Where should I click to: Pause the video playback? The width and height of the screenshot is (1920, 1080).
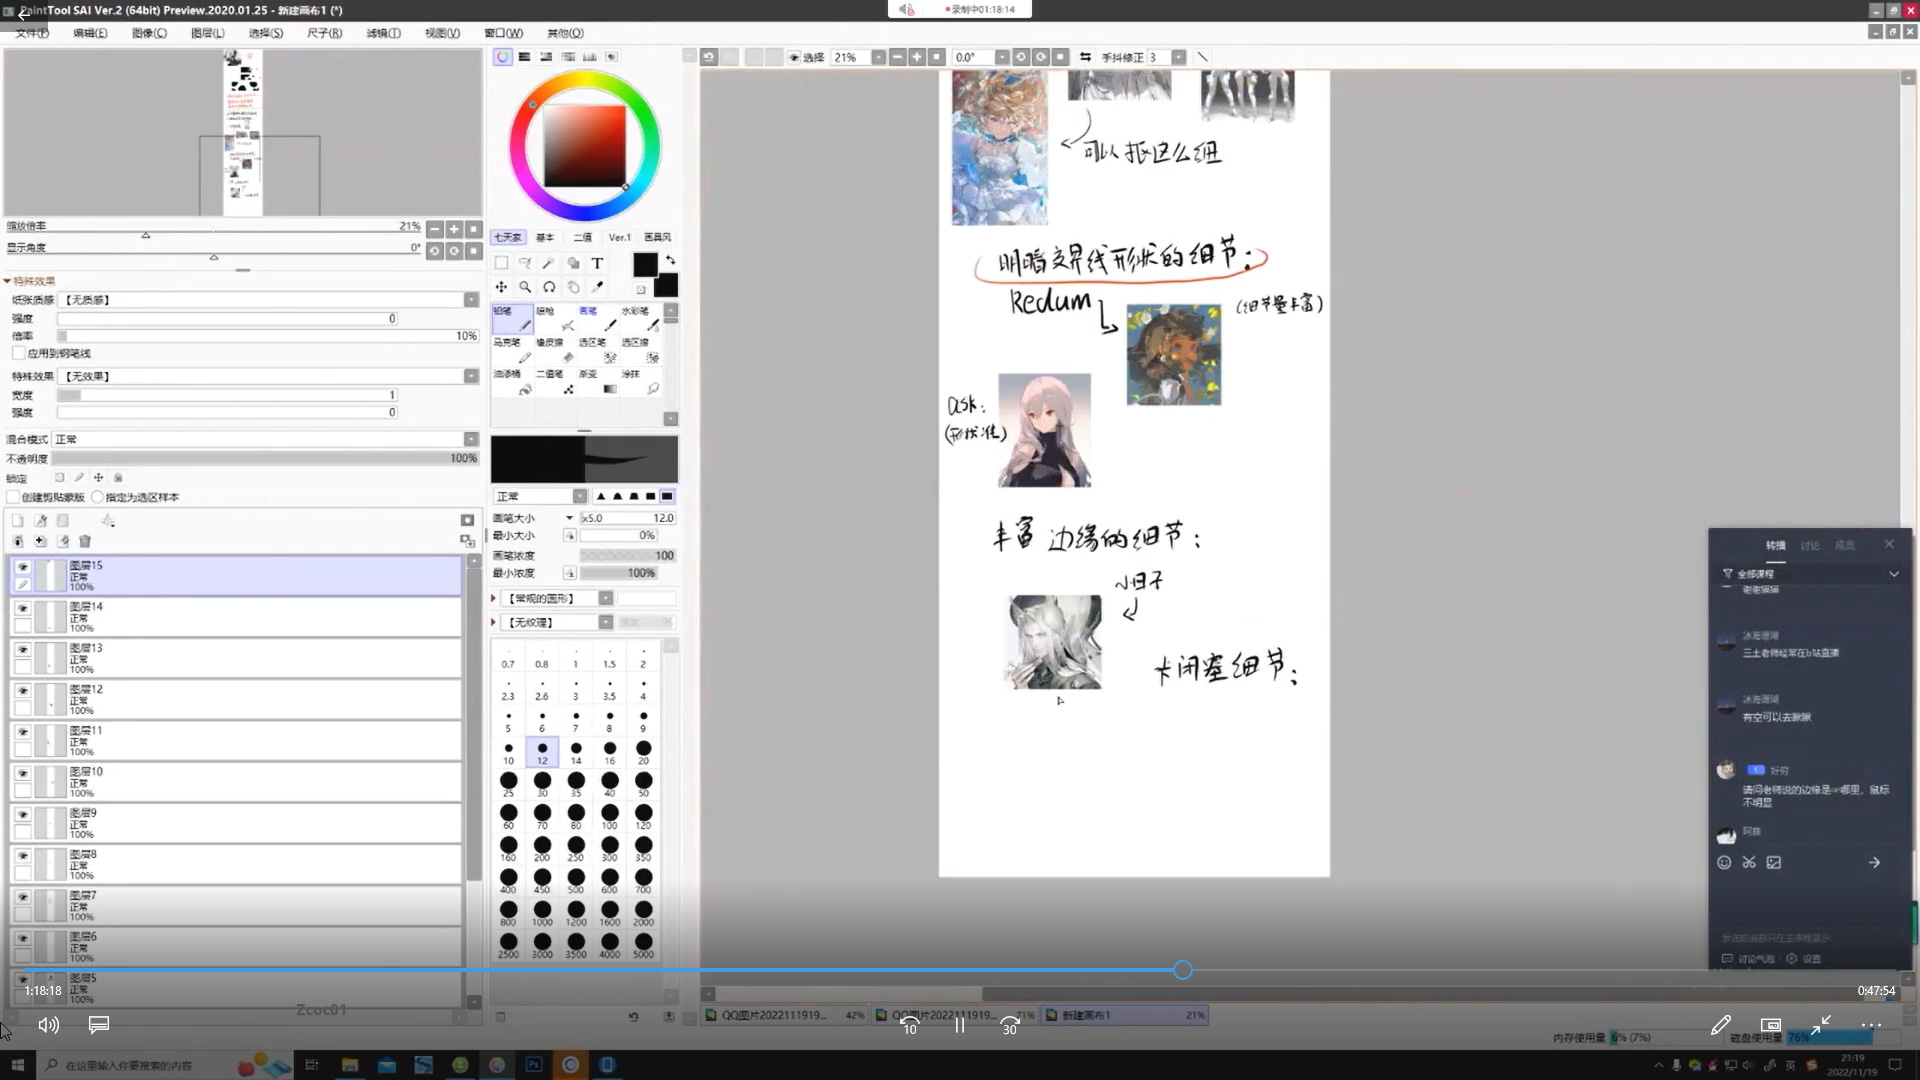[x=959, y=1025]
